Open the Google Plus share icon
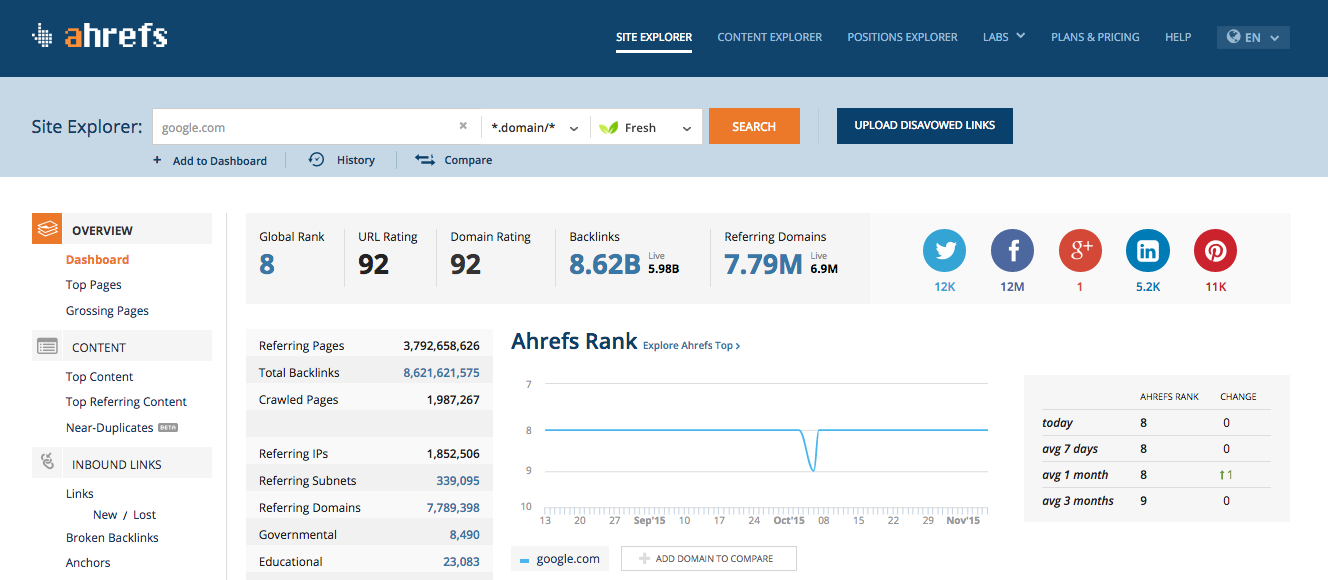This screenshot has height=580, width=1328. pyautogui.click(x=1080, y=251)
